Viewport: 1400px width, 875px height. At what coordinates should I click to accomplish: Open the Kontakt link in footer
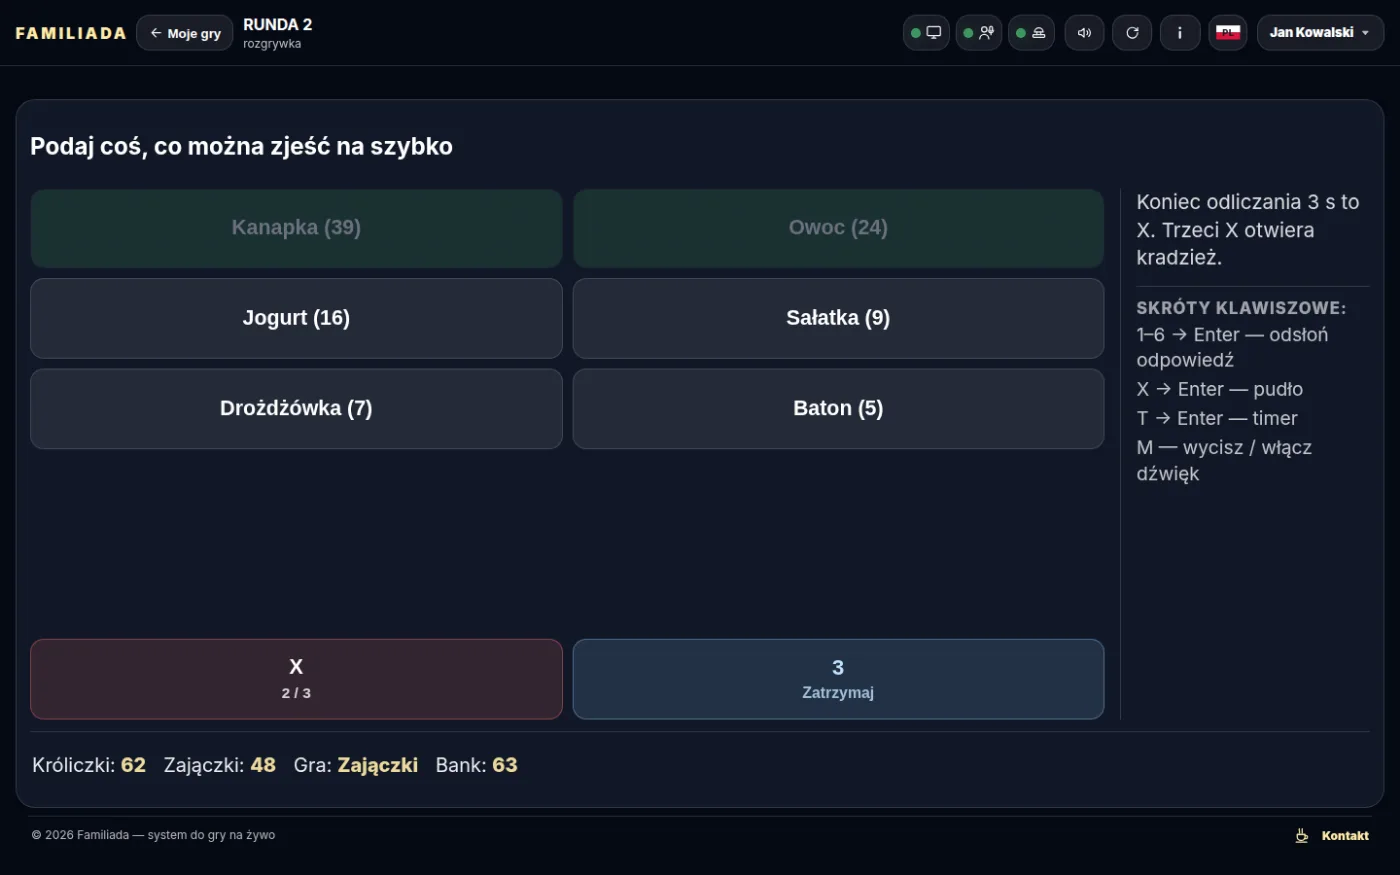(1345, 836)
